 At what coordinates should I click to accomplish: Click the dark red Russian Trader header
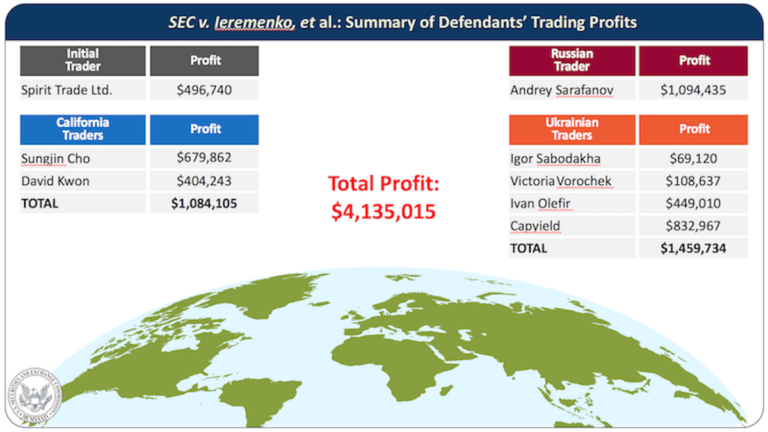click(571, 60)
